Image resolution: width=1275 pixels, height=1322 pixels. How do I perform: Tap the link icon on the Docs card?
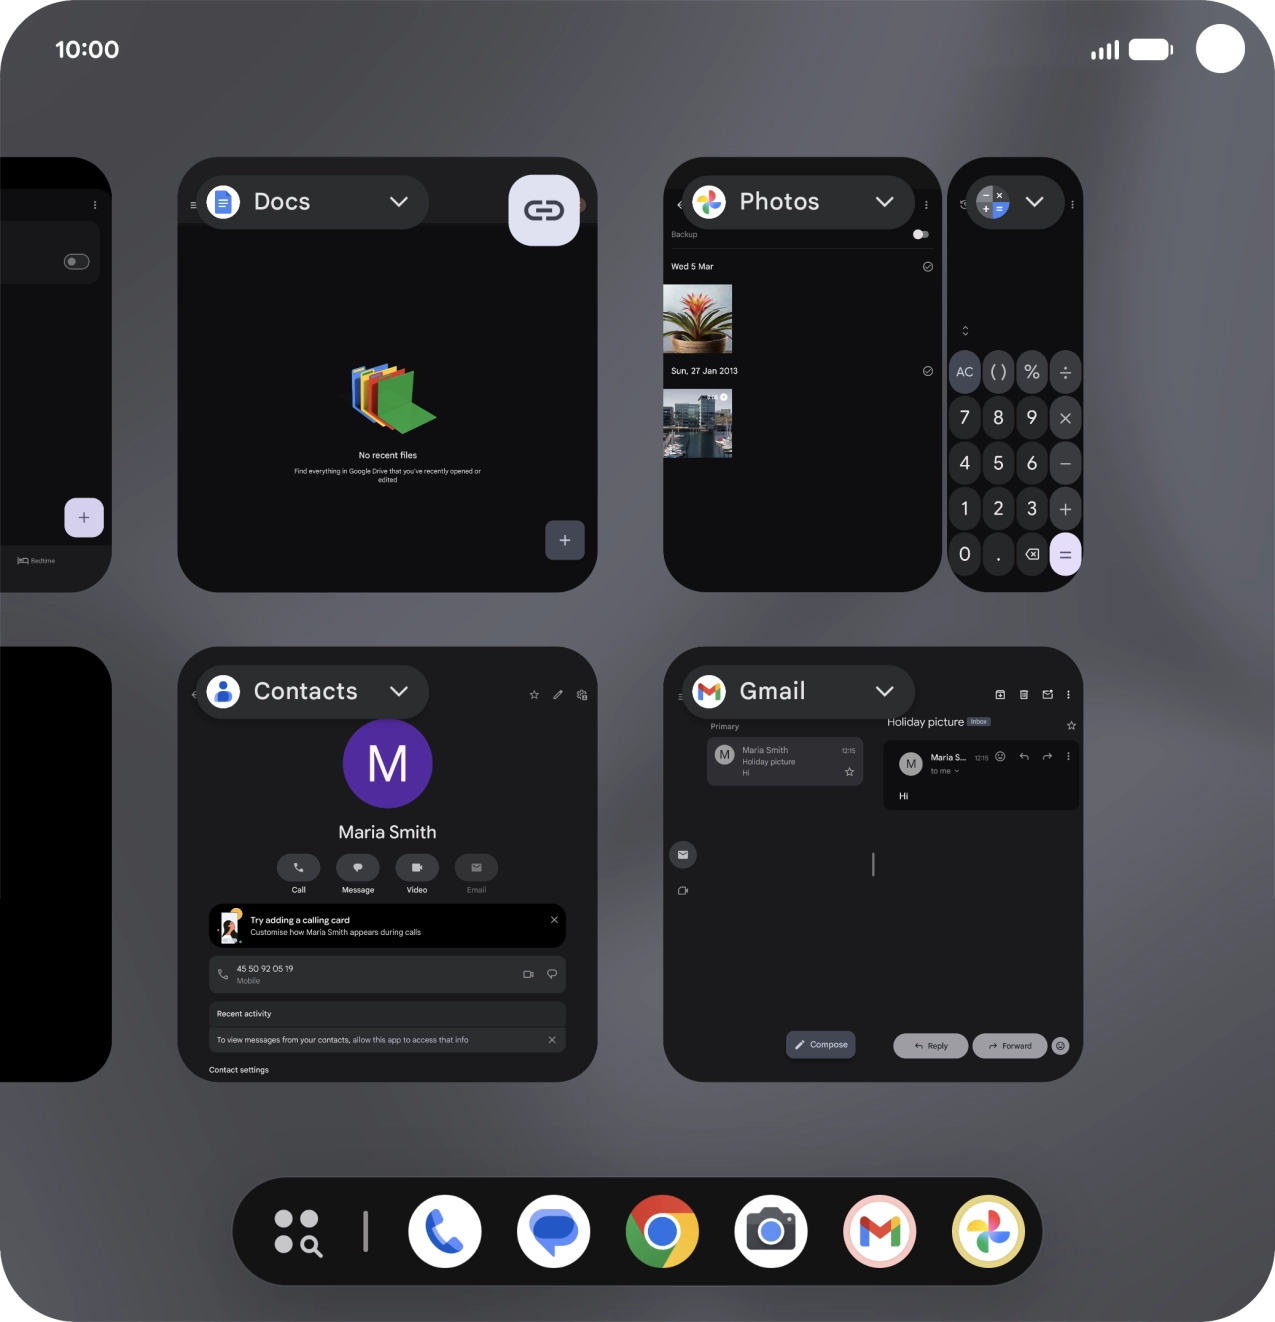tap(544, 211)
